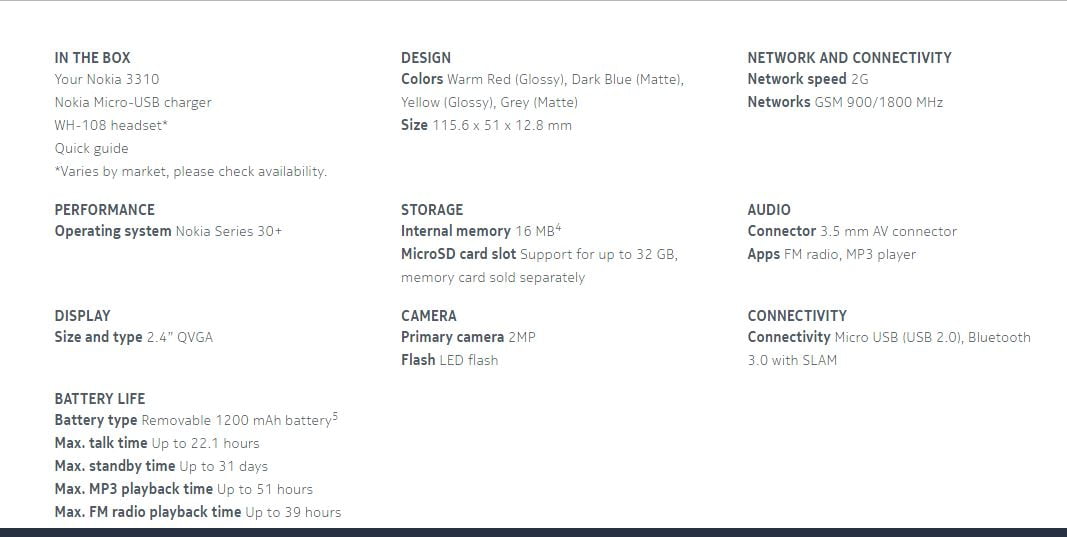This screenshot has width=1067, height=537.
Task: Click 'Yellow (Glossy), Grey (Matte)' line
Action: pos(489,102)
